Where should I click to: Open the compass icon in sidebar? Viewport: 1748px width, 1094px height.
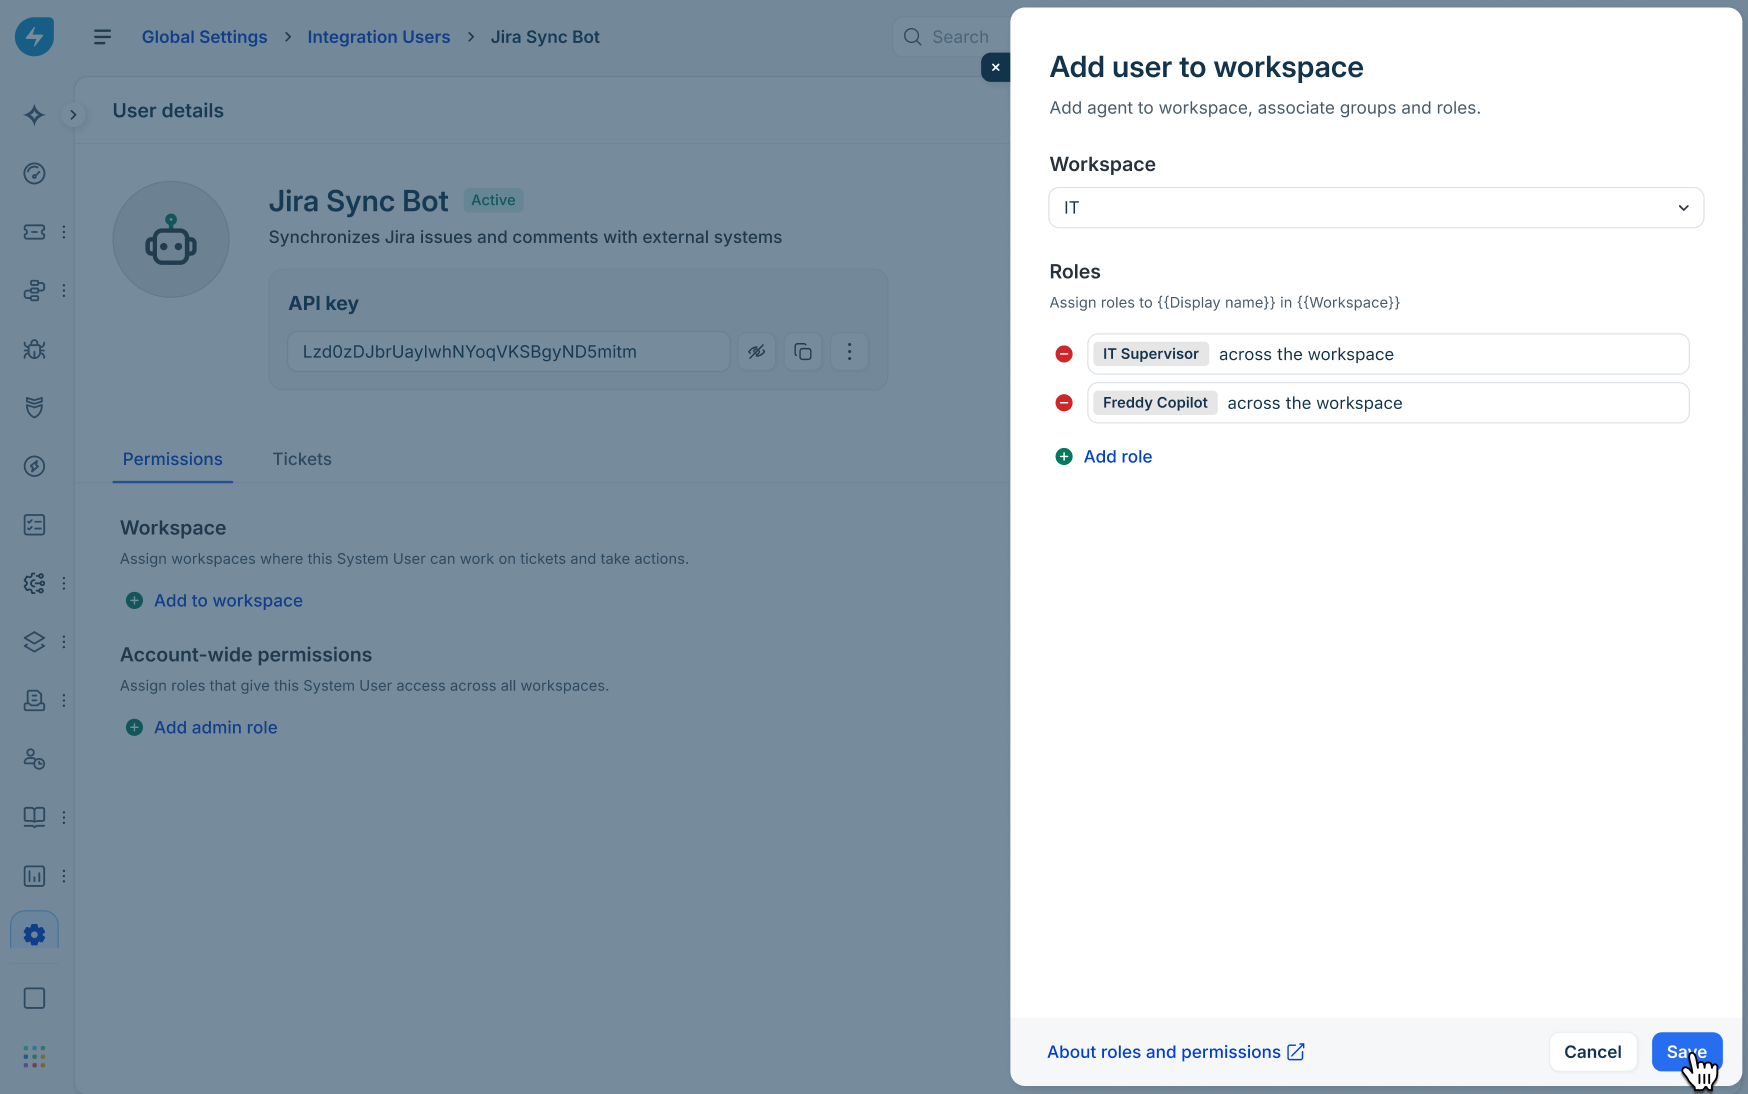[x=34, y=466]
